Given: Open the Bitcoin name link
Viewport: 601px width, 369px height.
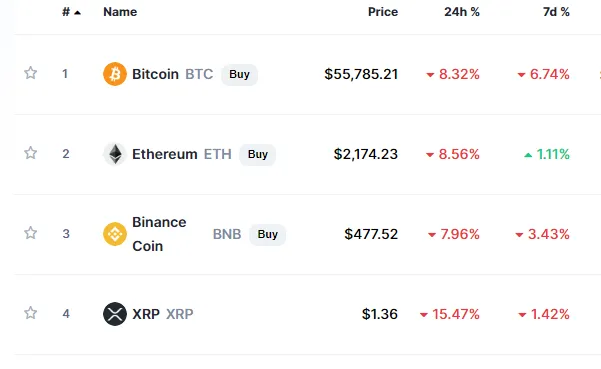Looking at the screenshot, I should pos(155,74).
